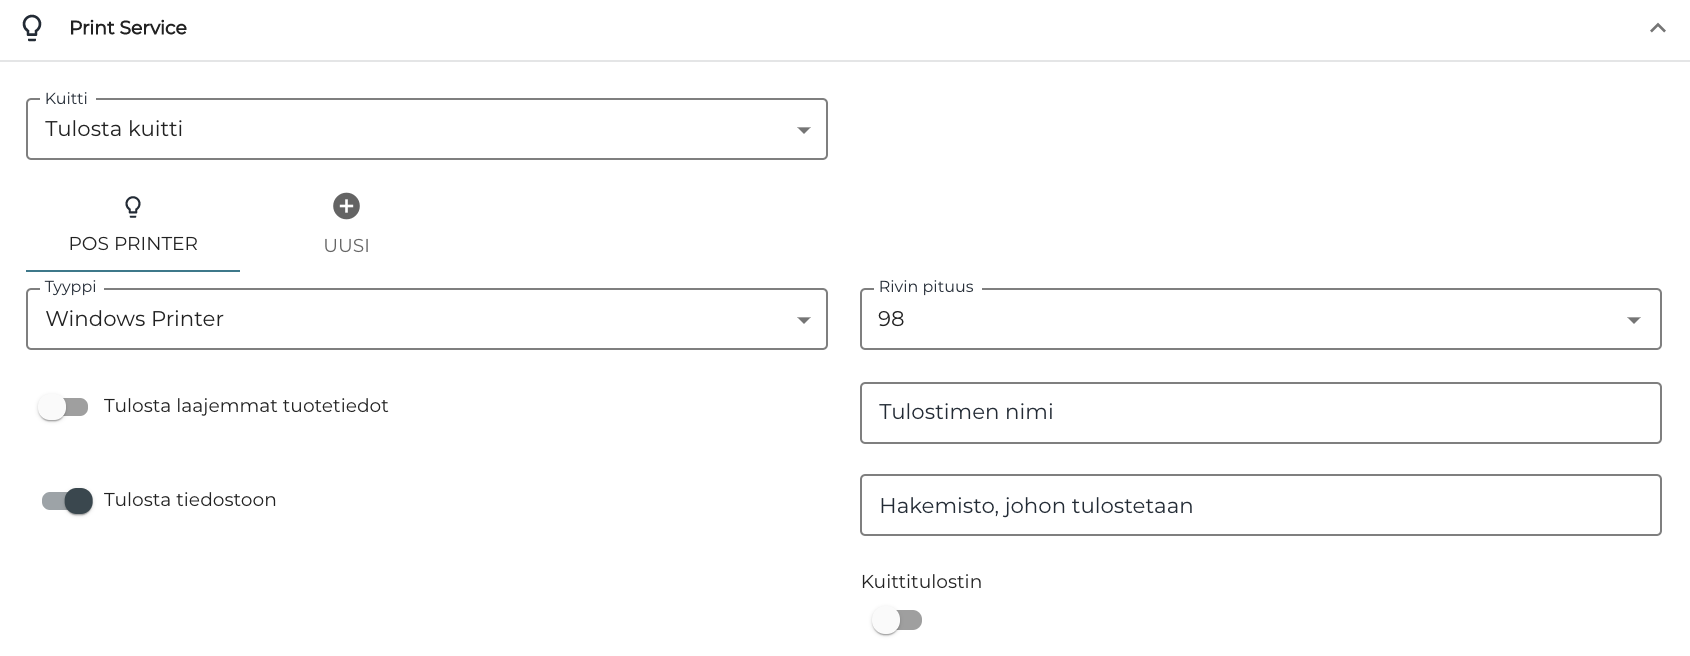1690x656 pixels.
Task: Change the line length value 98
Action: [1260, 319]
